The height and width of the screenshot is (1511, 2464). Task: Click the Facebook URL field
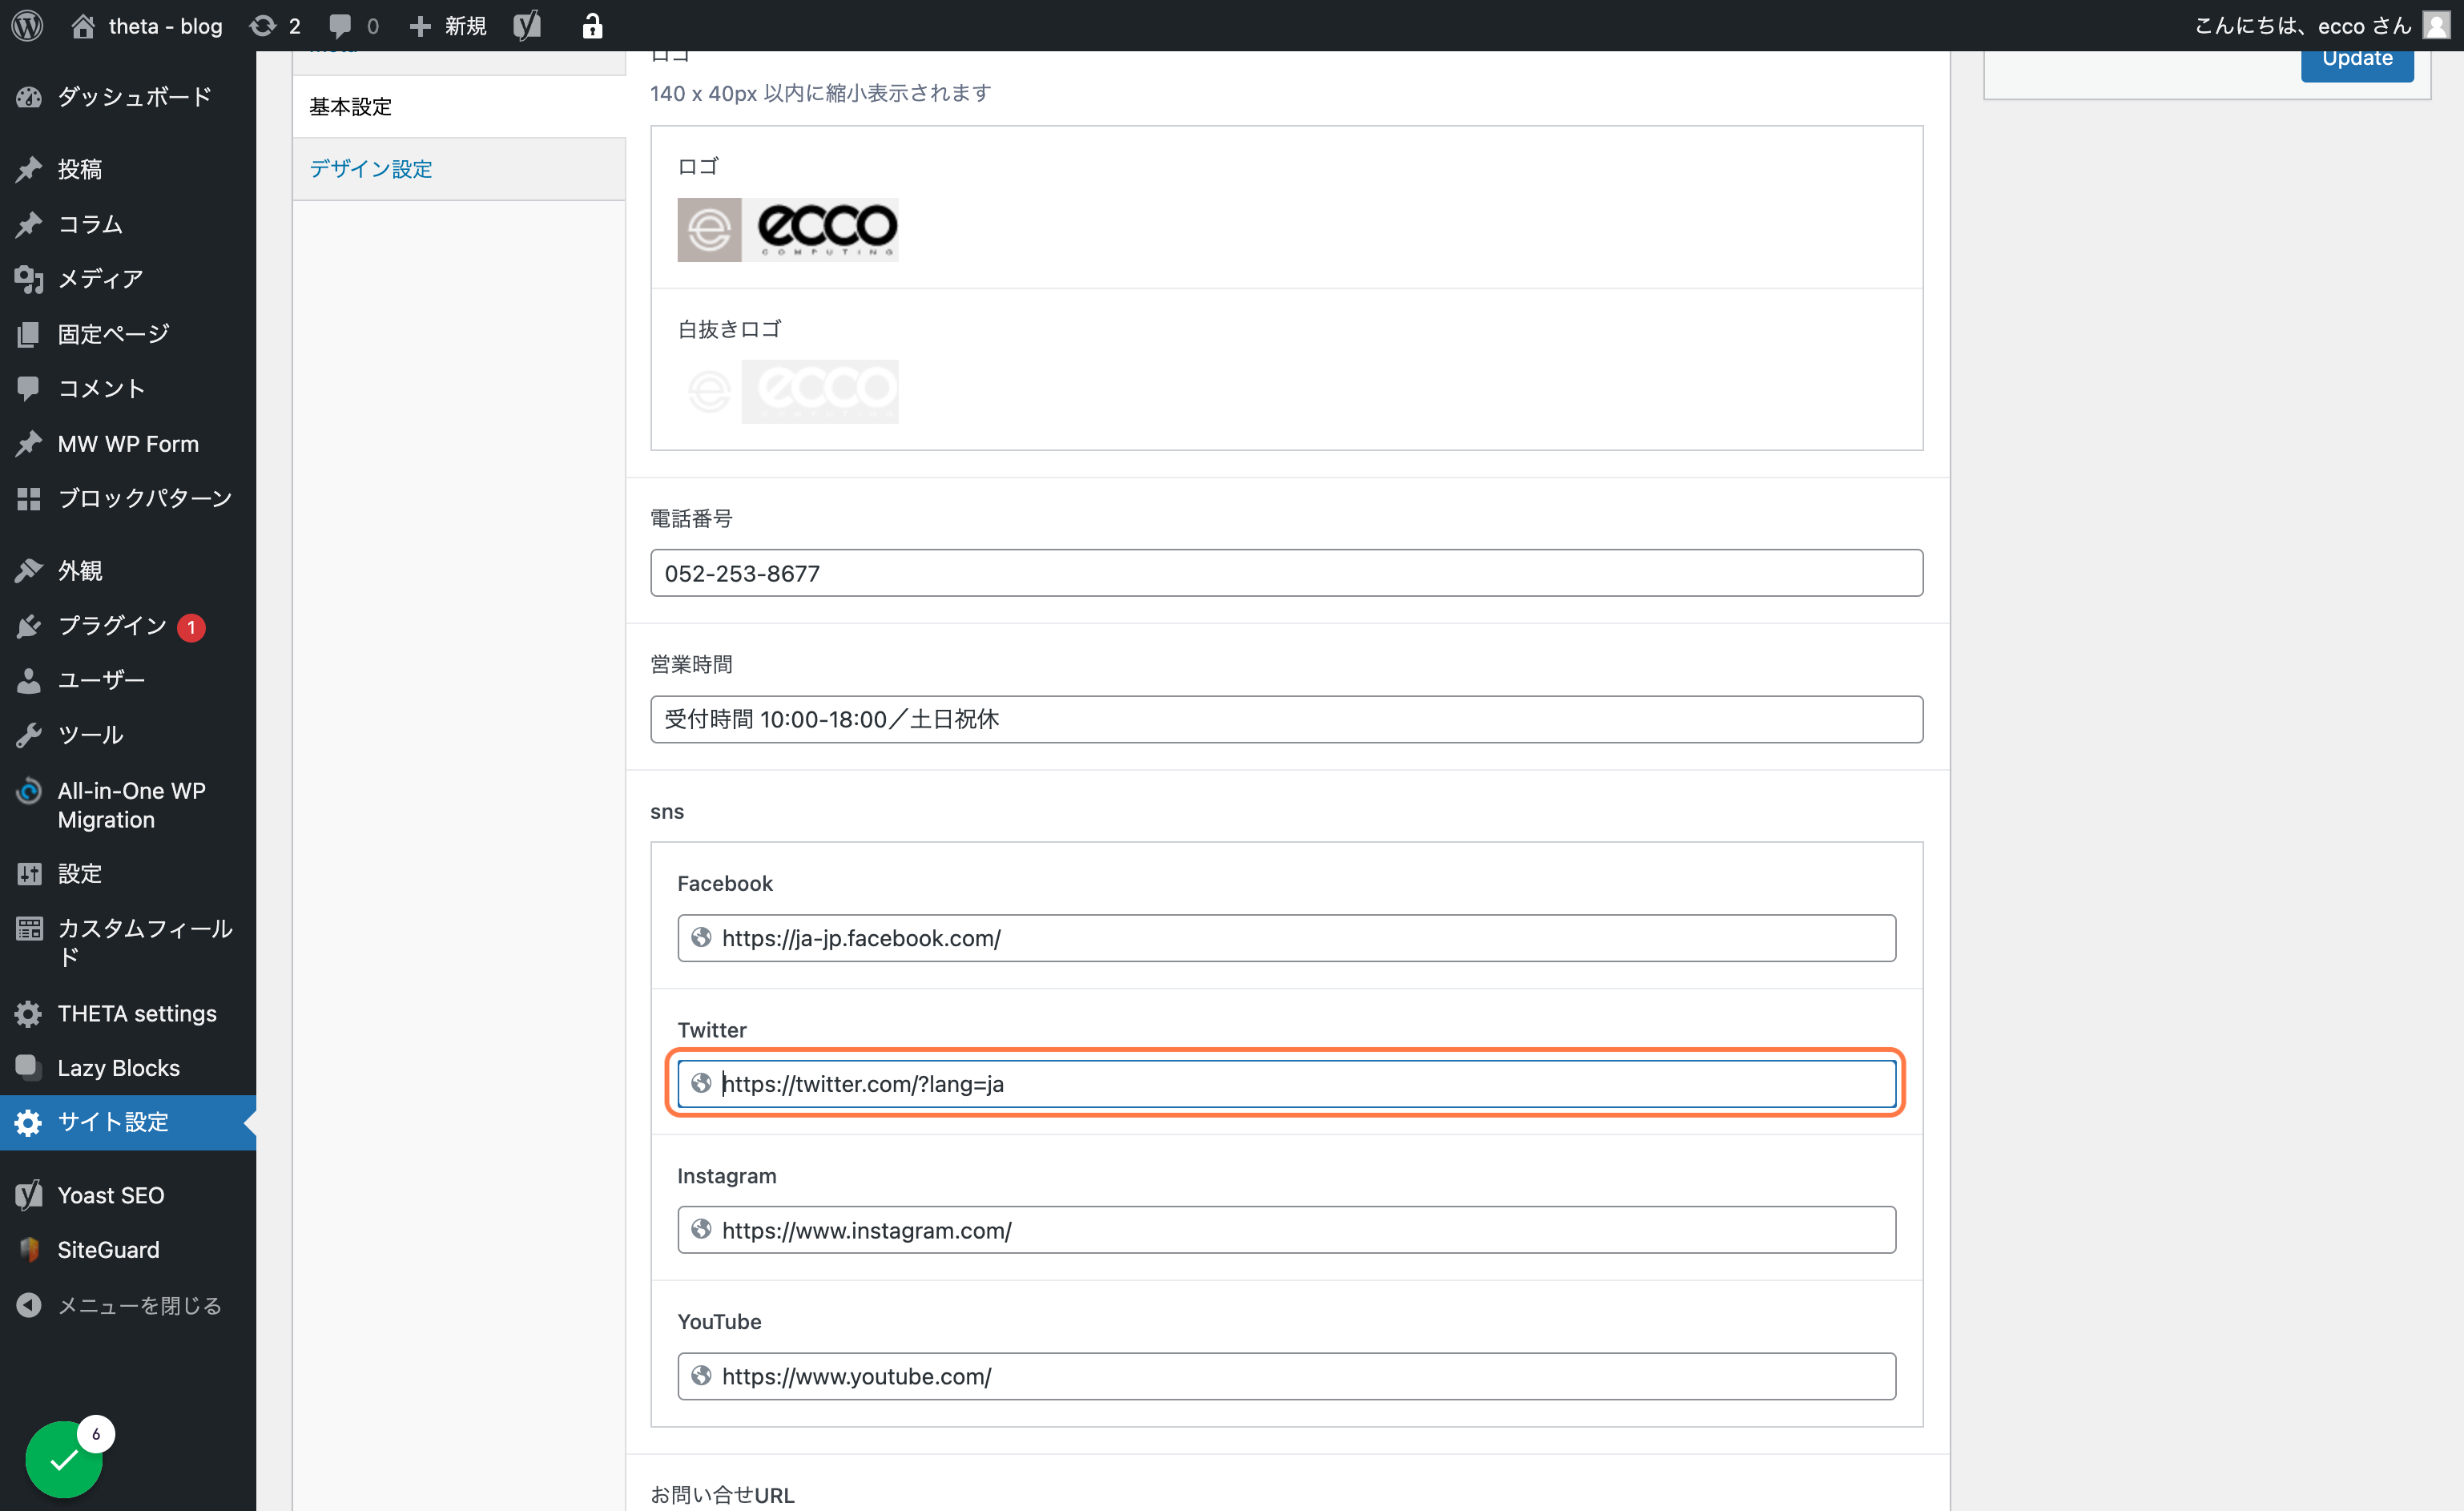click(x=1286, y=938)
